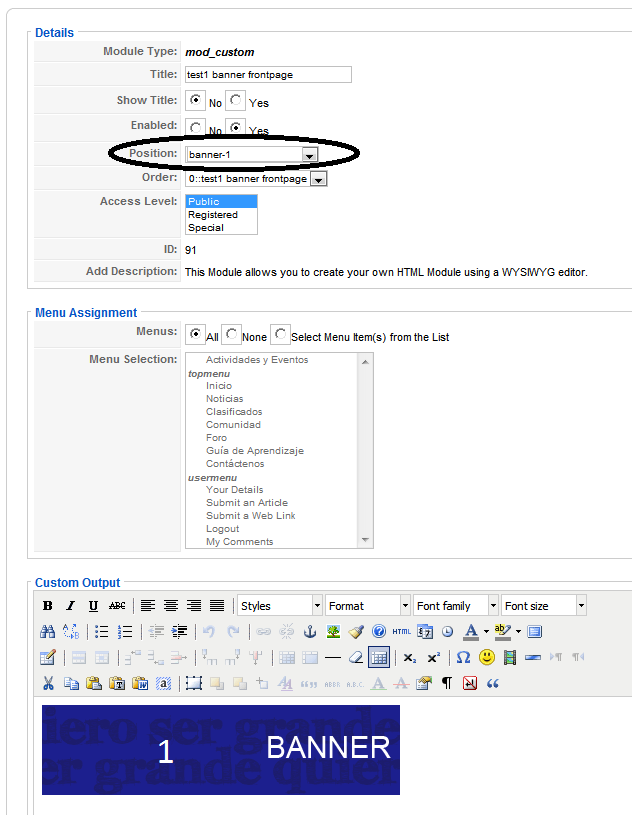Apply underline formatting

pos(94,606)
